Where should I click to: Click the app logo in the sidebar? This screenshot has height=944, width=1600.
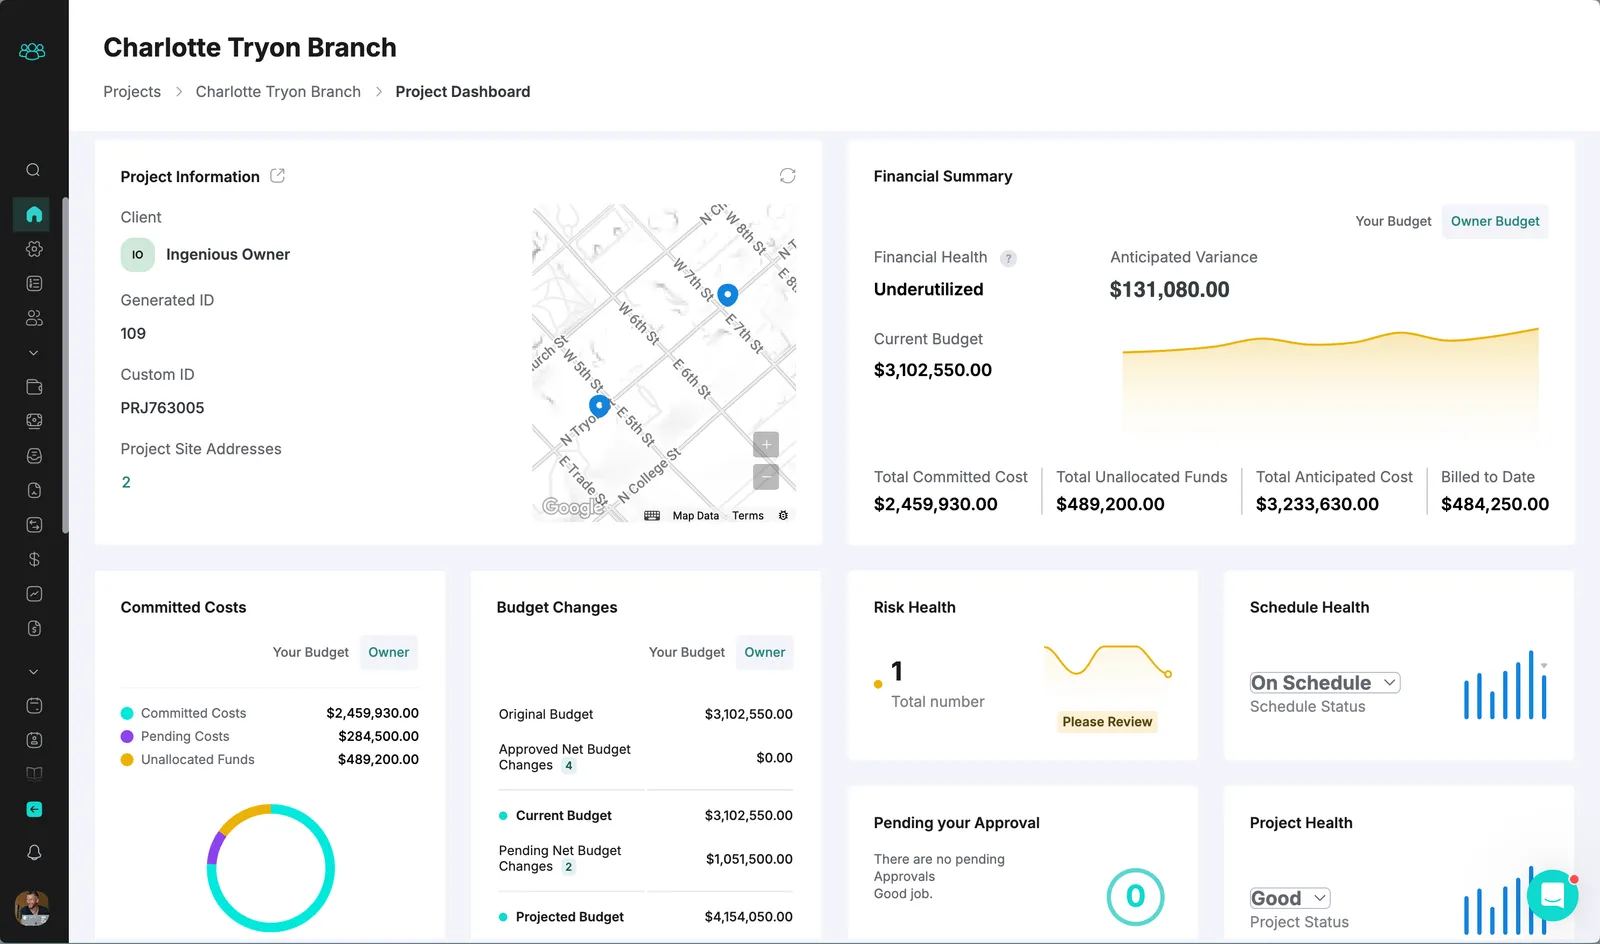33,51
